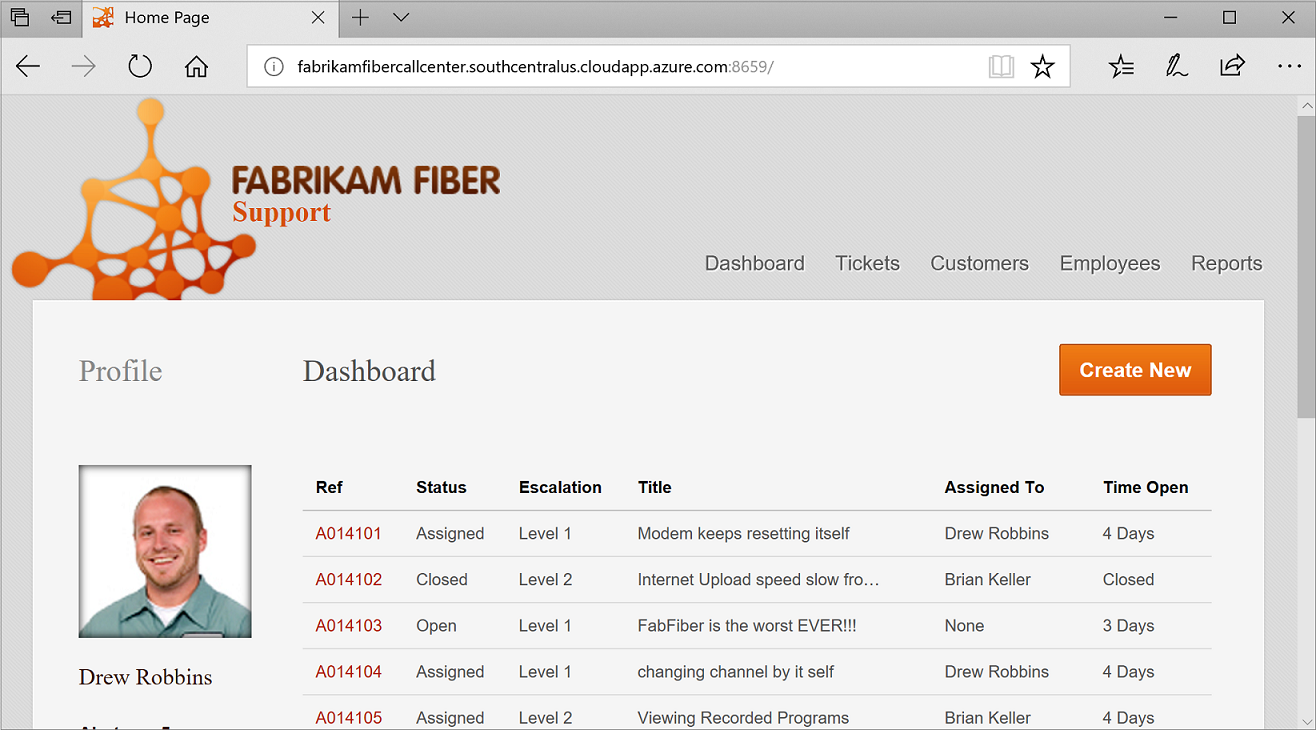
Task: Open the Settings and more menu
Action: click(x=1289, y=66)
